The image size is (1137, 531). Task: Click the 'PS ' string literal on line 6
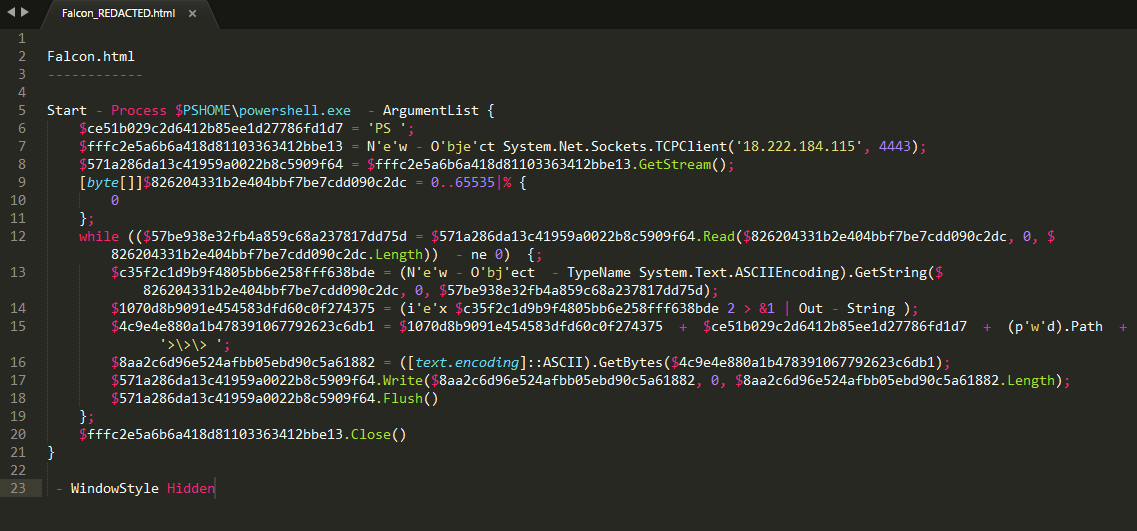click(389, 128)
